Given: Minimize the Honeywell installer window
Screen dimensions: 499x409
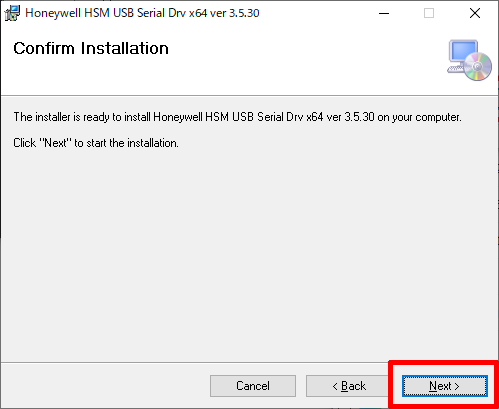Looking at the screenshot, I should click(384, 13).
